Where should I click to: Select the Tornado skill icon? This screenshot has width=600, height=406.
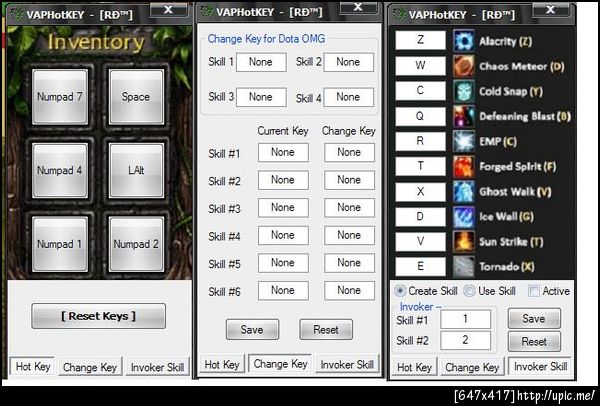click(464, 267)
